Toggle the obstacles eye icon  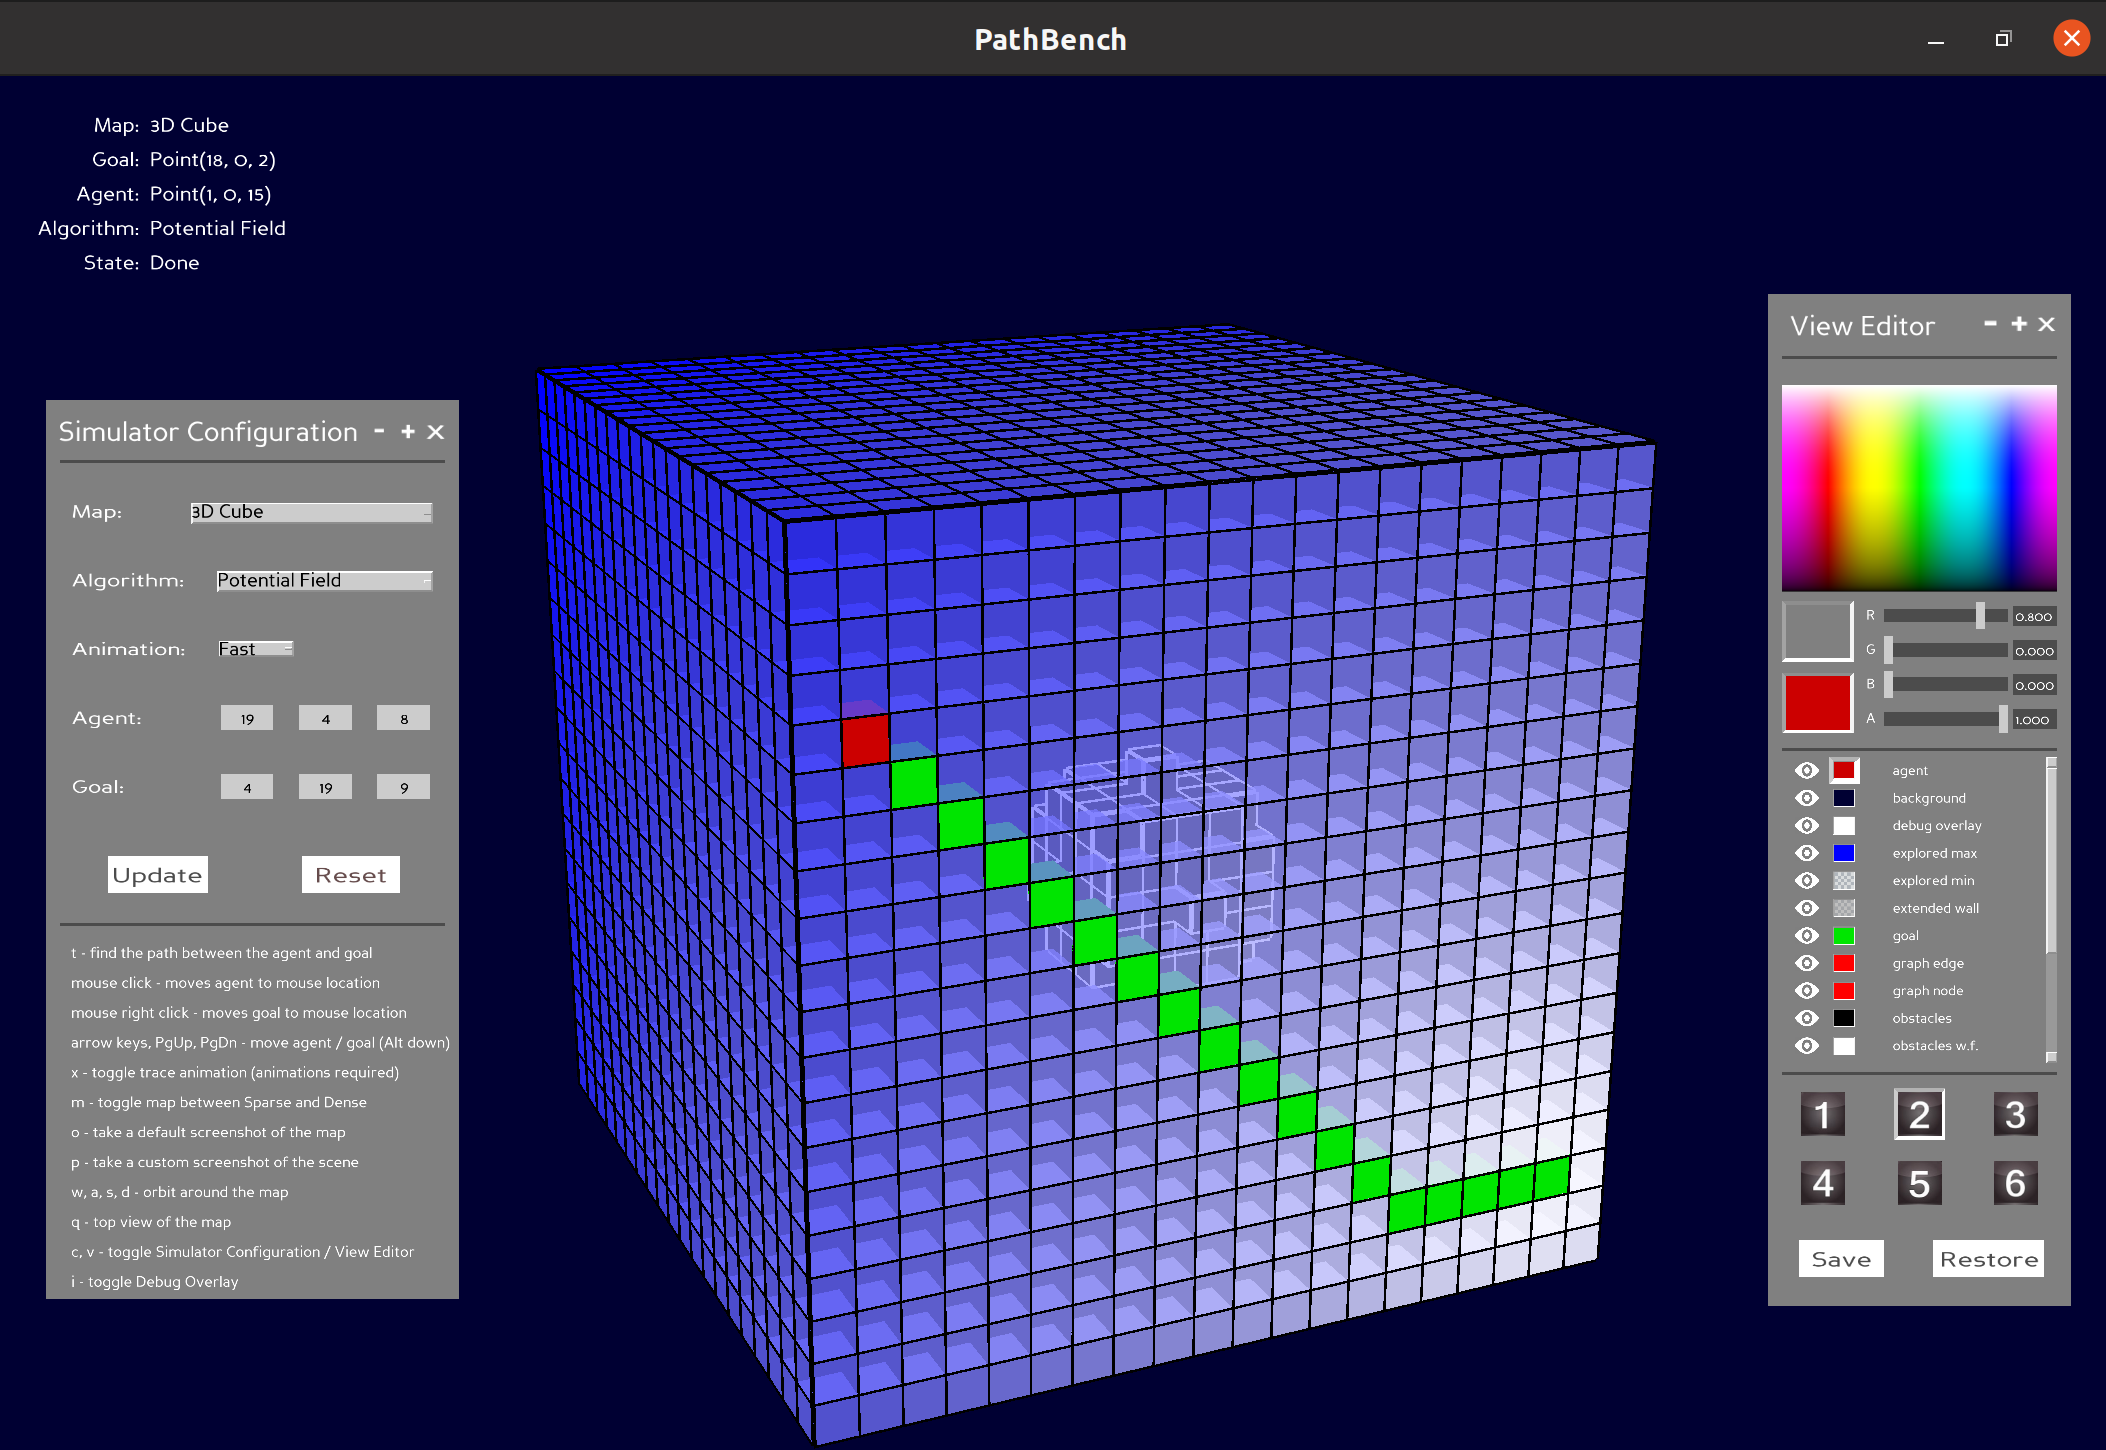1806,1018
